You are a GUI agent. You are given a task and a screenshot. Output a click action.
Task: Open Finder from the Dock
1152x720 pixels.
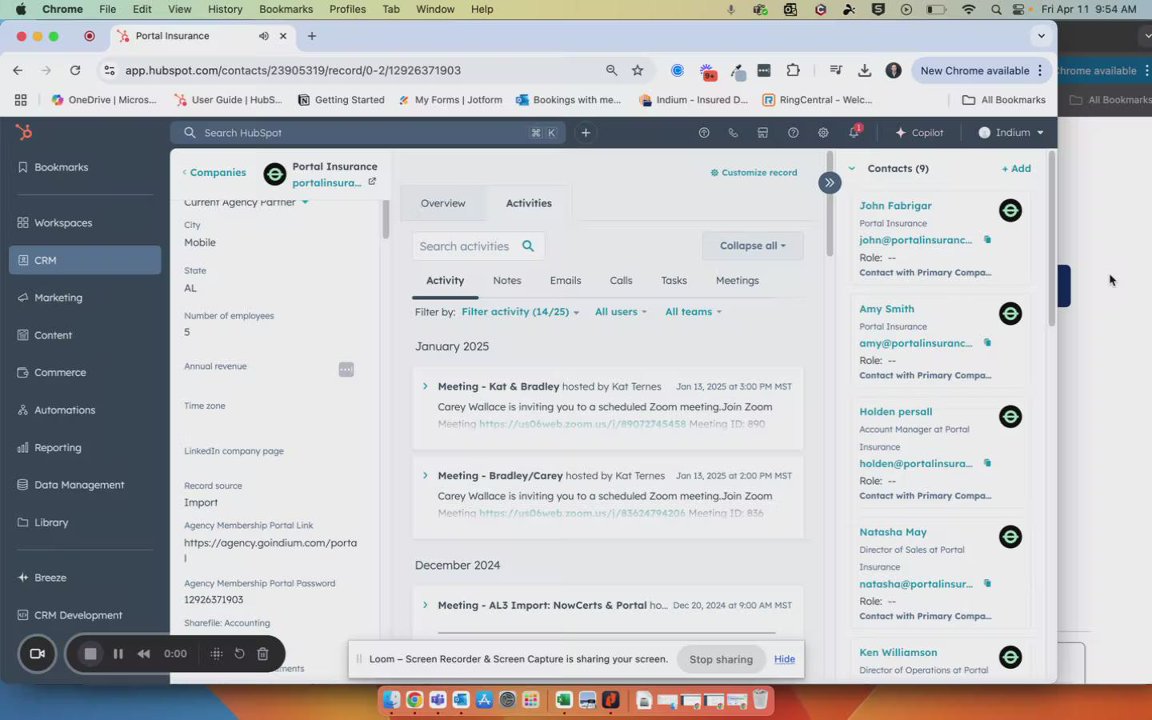[392, 700]
